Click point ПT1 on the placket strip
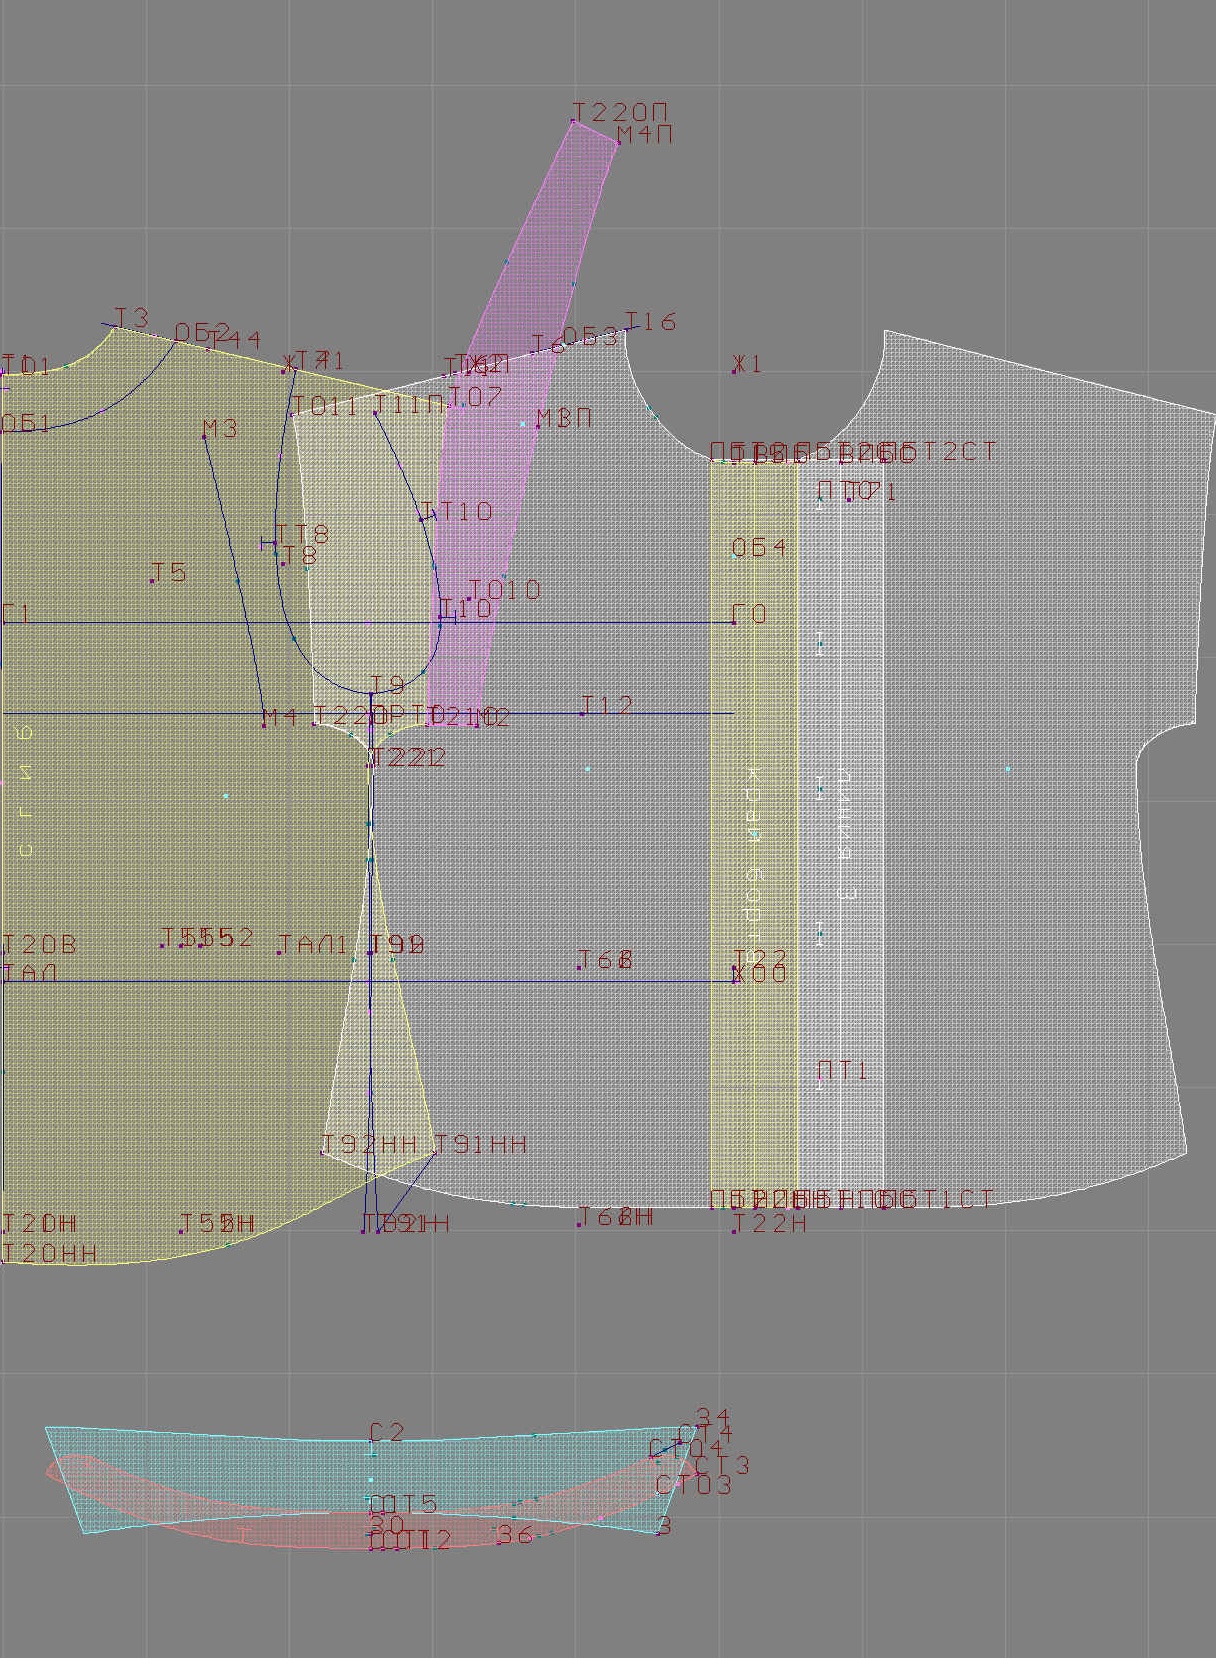The width and height of the screenshot is (1216, 1658). 821,1080
